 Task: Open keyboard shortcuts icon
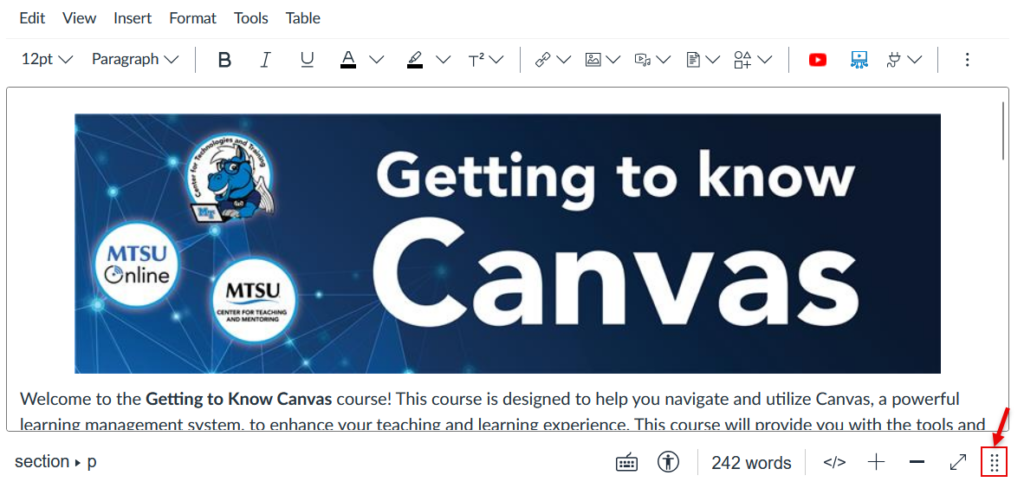[627, 462]
